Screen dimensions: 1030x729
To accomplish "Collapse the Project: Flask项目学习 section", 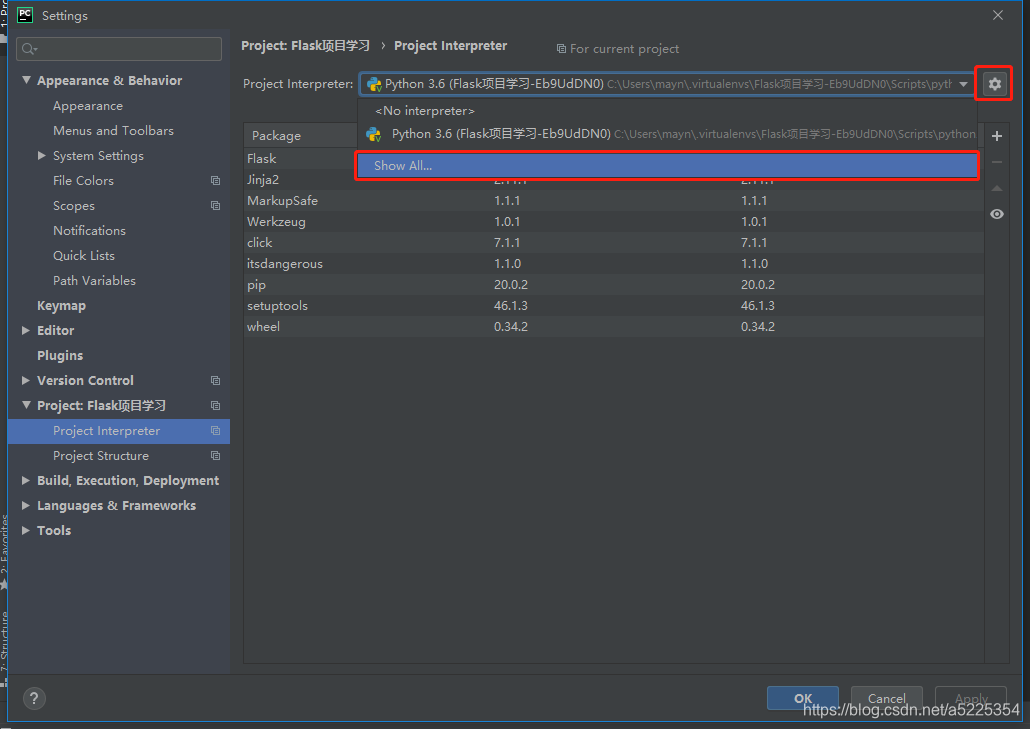I will click(26, 405).
